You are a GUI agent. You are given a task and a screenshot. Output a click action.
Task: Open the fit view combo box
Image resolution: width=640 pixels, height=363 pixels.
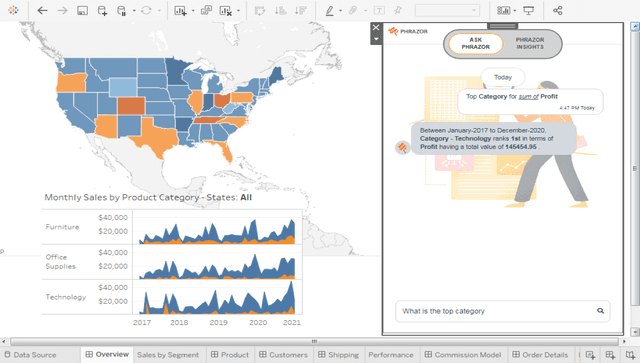(447, 11)
